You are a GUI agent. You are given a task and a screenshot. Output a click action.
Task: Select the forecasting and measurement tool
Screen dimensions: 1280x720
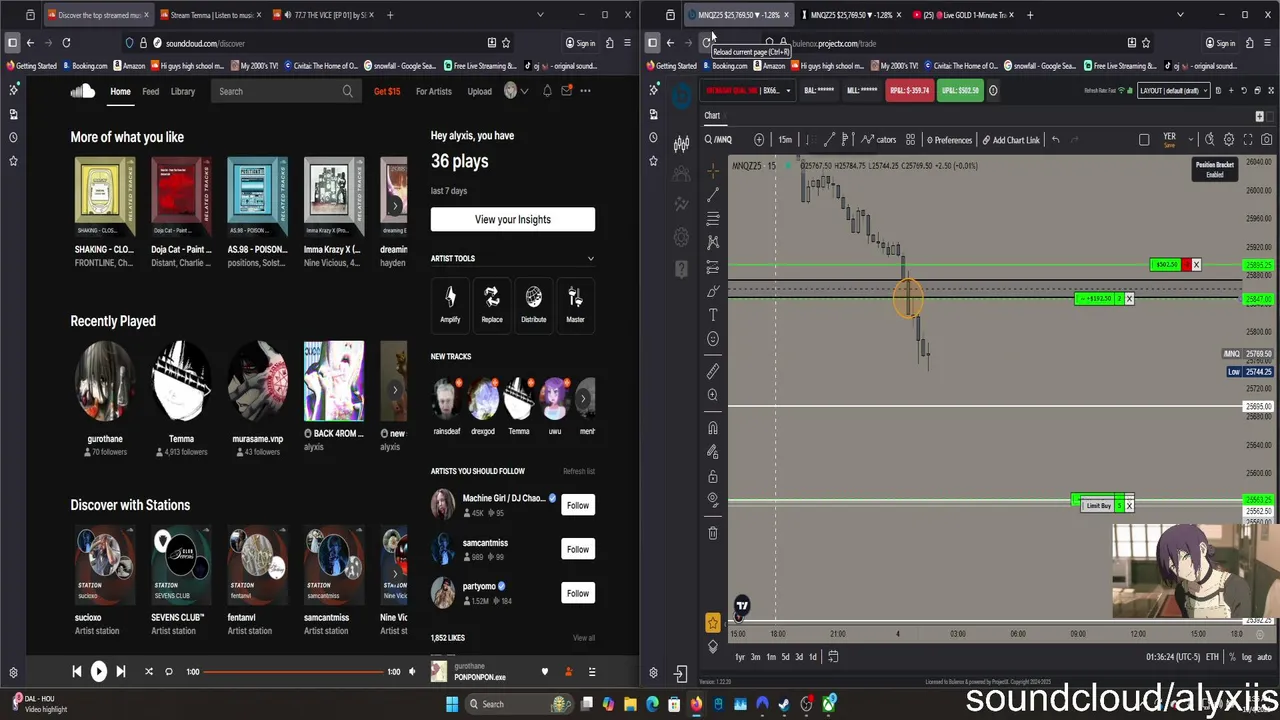(713, 267)
